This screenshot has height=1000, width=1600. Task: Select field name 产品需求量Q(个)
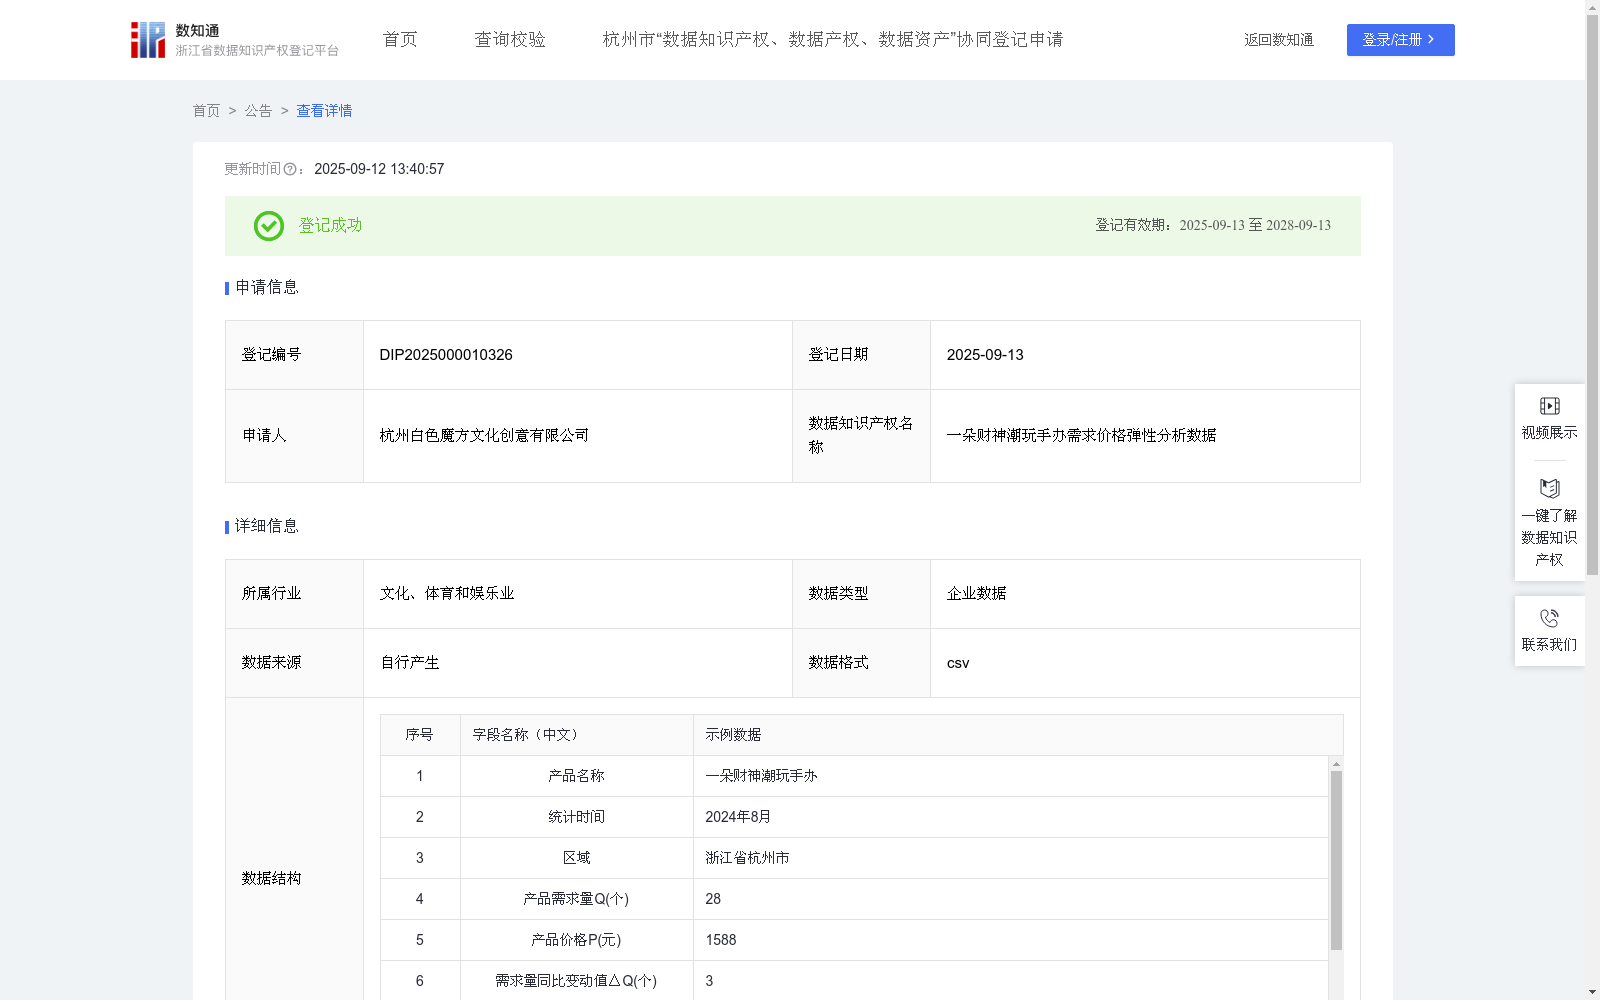click(576, 899)
